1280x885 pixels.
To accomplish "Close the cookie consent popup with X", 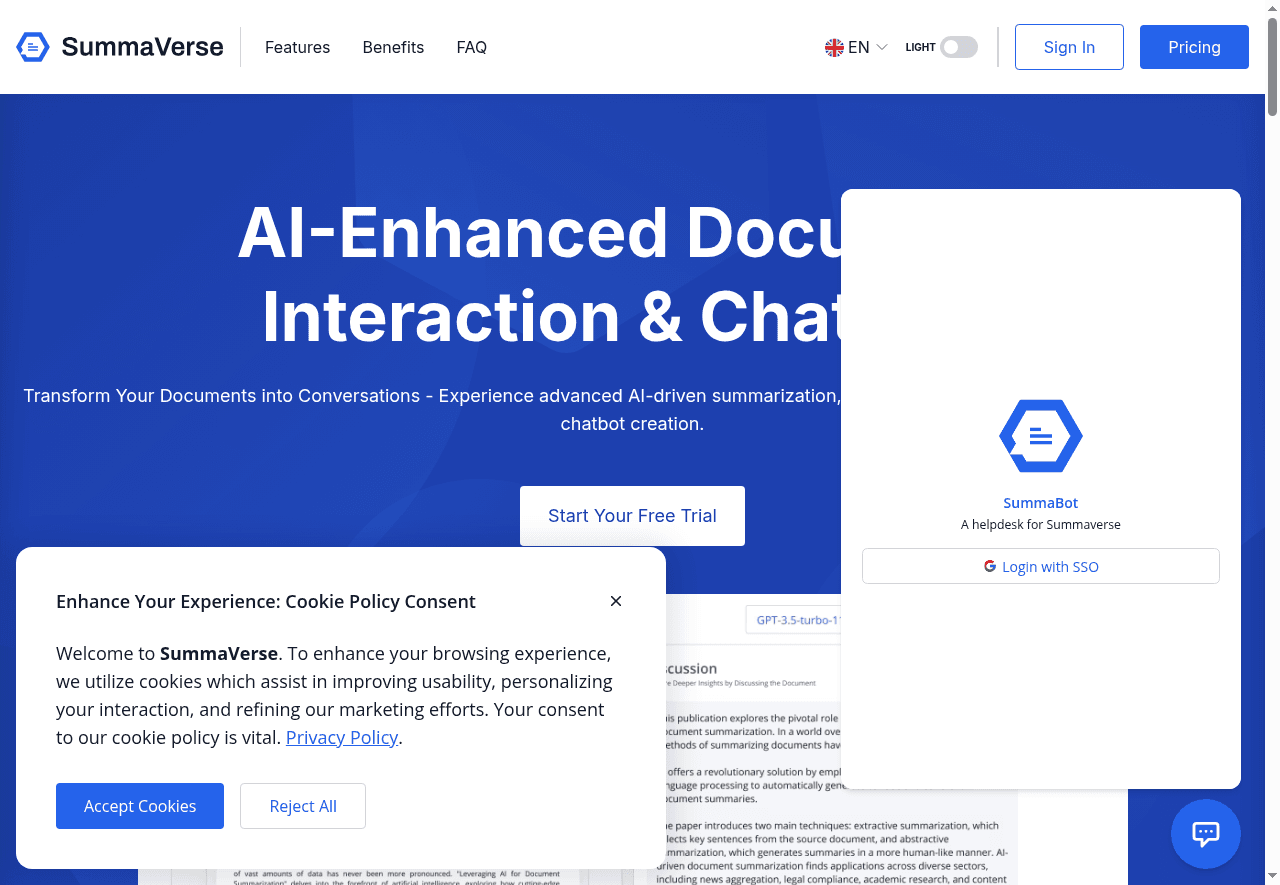I will point(616,601).
